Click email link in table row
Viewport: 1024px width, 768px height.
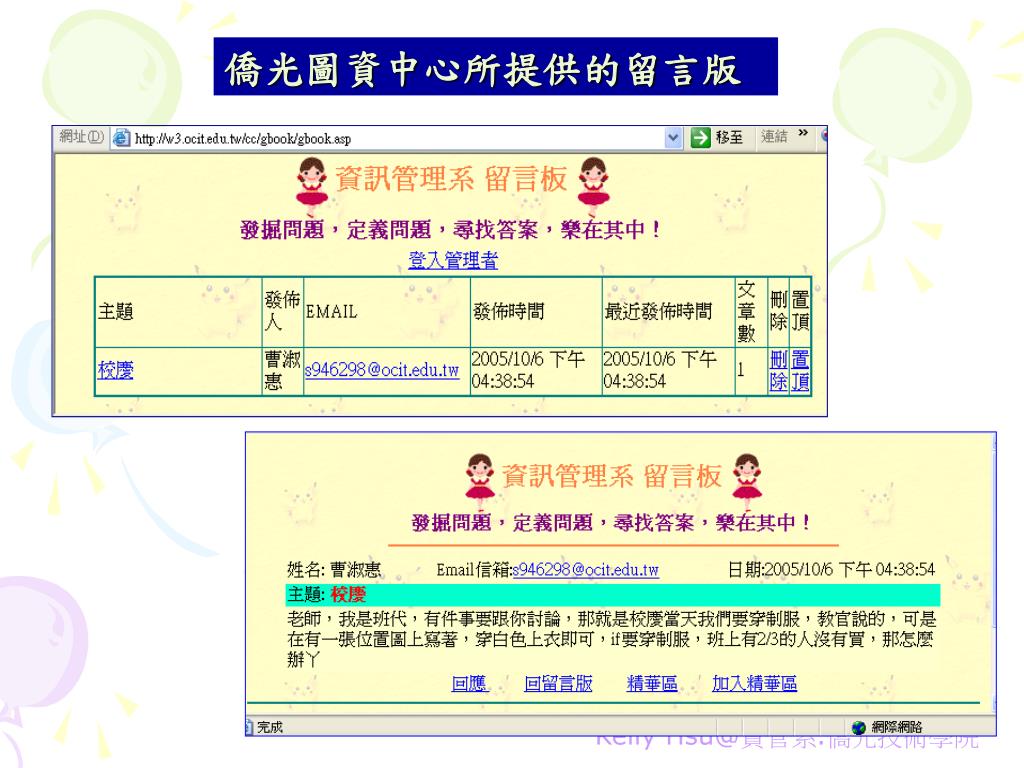[382, 370]
